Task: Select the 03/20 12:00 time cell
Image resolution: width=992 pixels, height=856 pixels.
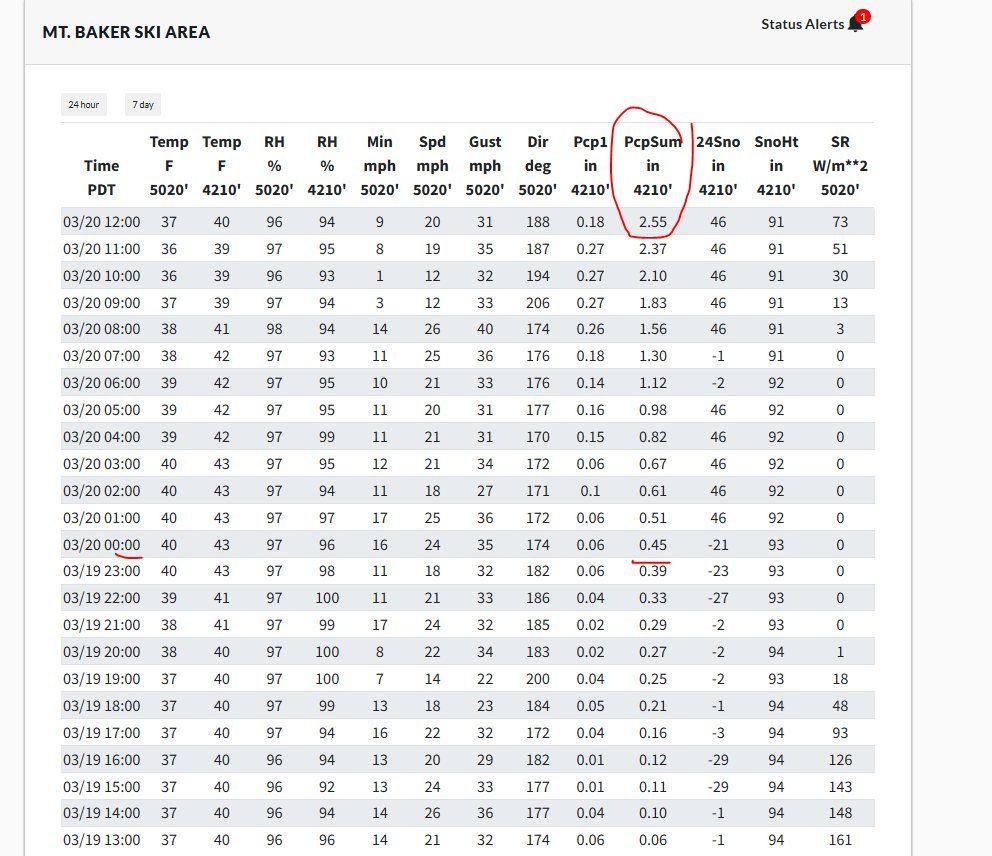Action: [x=101, y=222]
